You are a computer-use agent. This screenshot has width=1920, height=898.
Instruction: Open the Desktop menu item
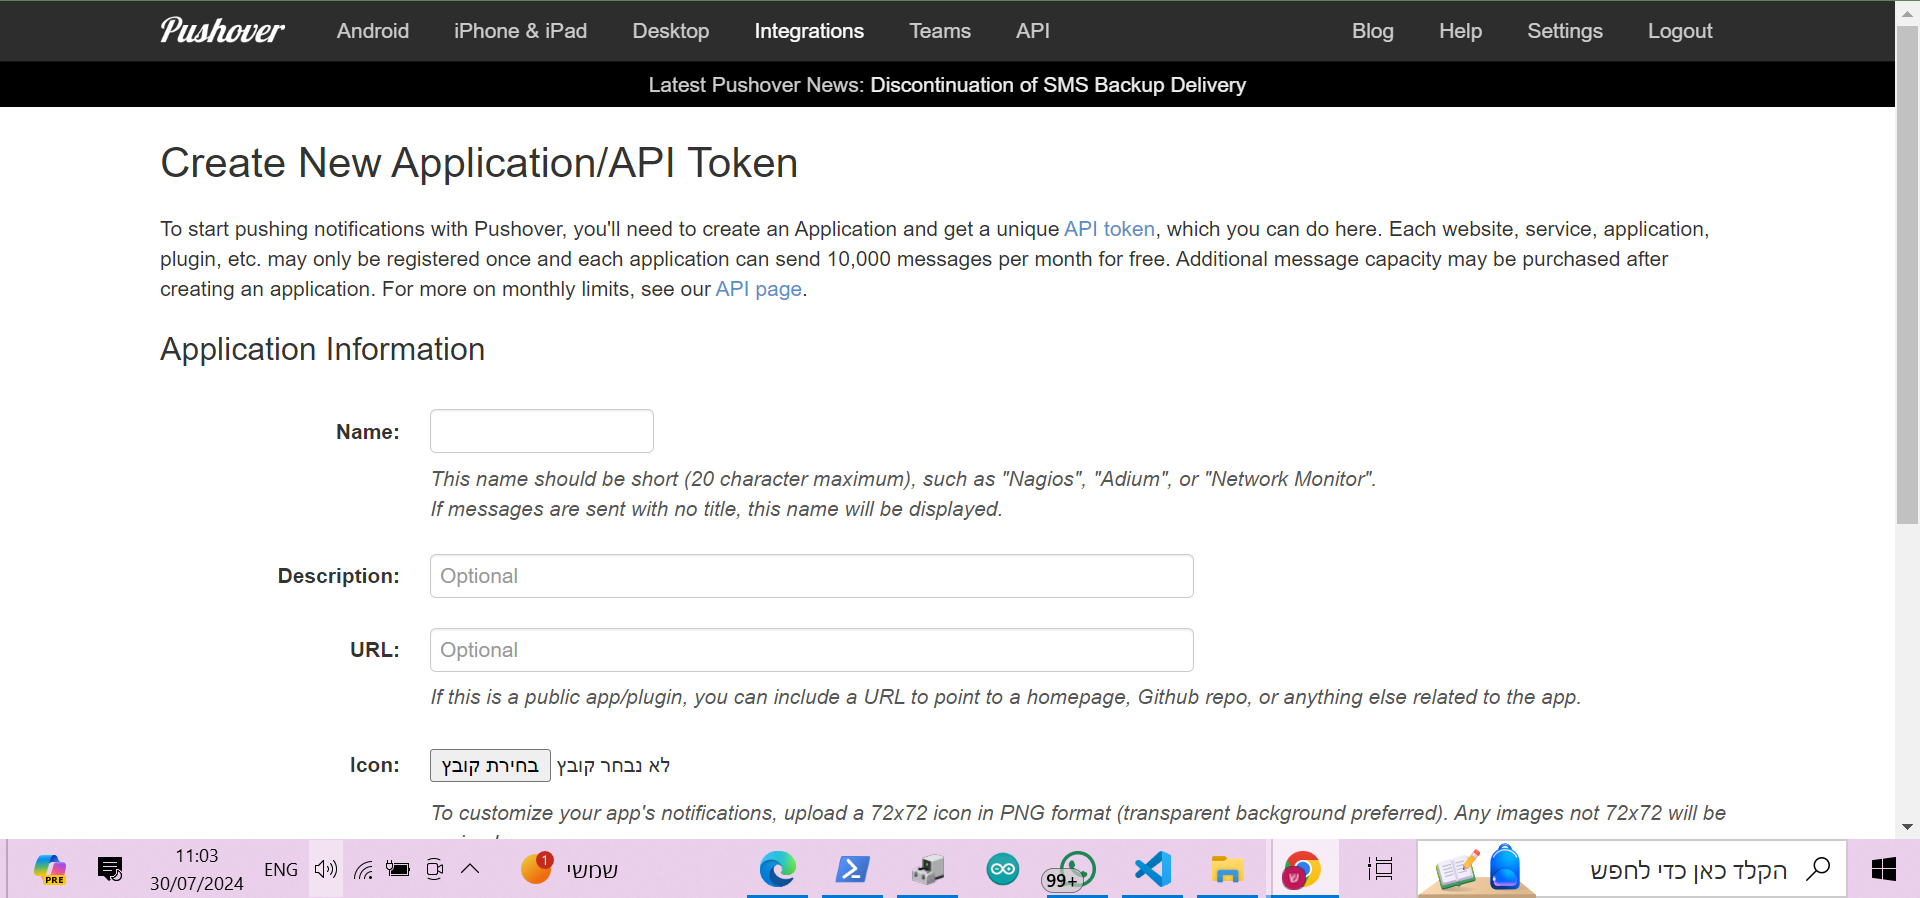point(670,31)
